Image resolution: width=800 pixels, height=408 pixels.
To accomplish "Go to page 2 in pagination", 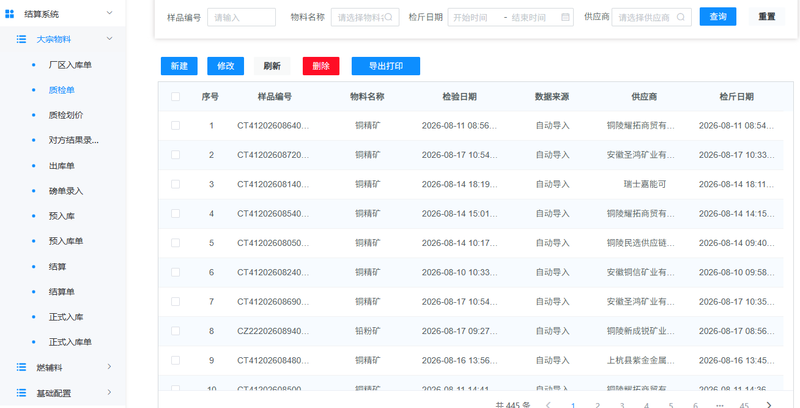I will point(597,405).
